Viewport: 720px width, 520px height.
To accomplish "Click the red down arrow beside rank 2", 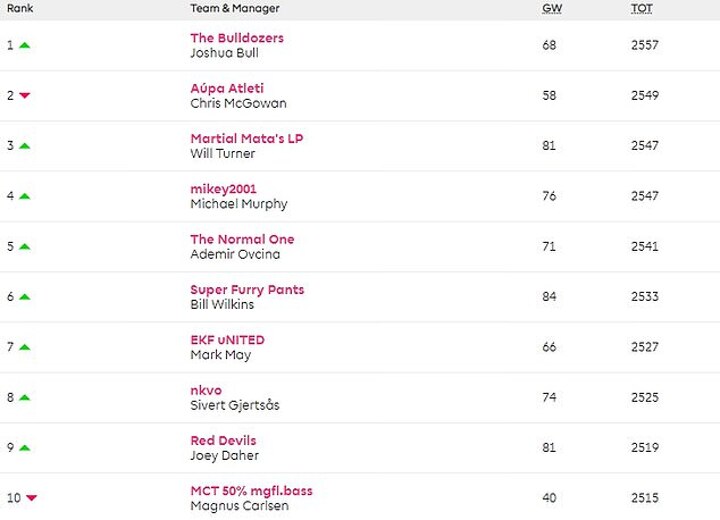I will tap(24, 96).
